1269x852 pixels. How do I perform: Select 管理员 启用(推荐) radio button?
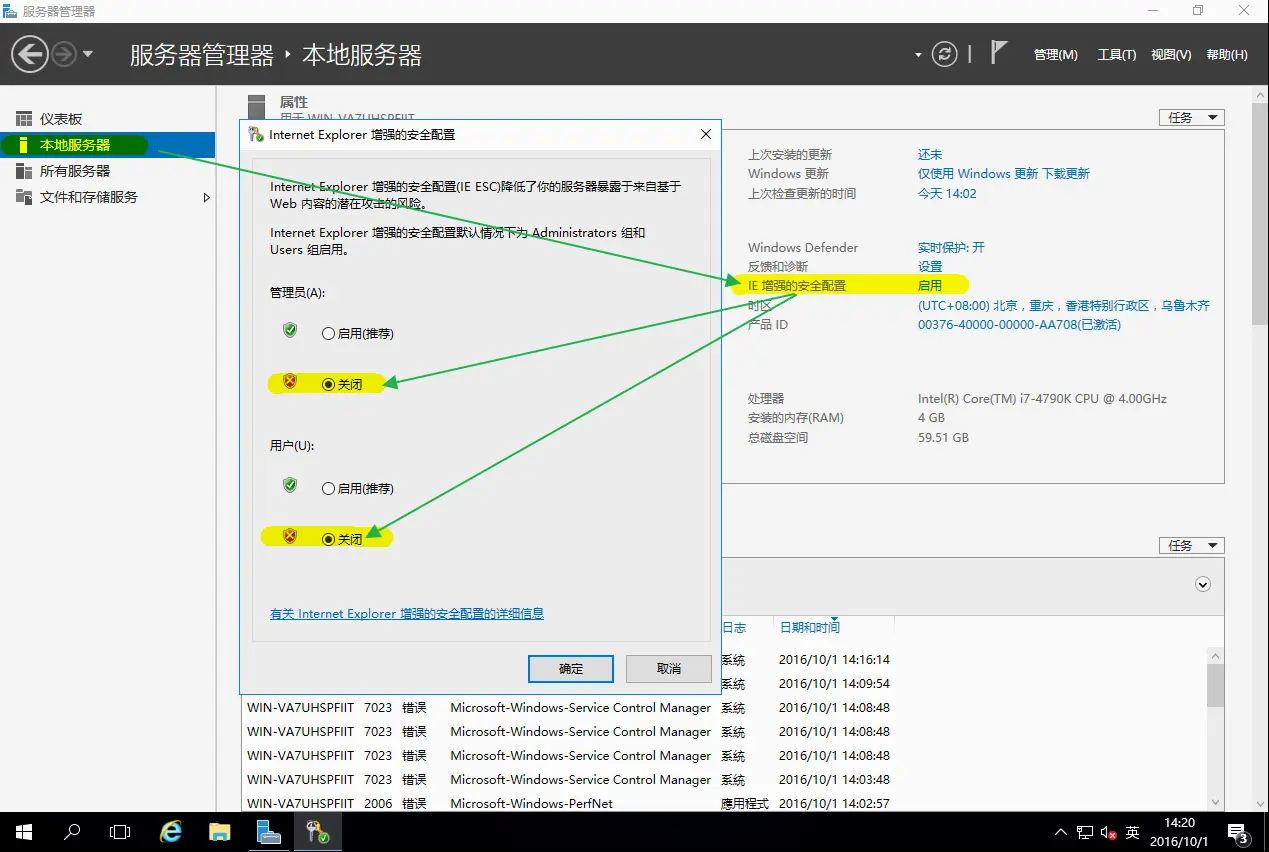point(328,334)
